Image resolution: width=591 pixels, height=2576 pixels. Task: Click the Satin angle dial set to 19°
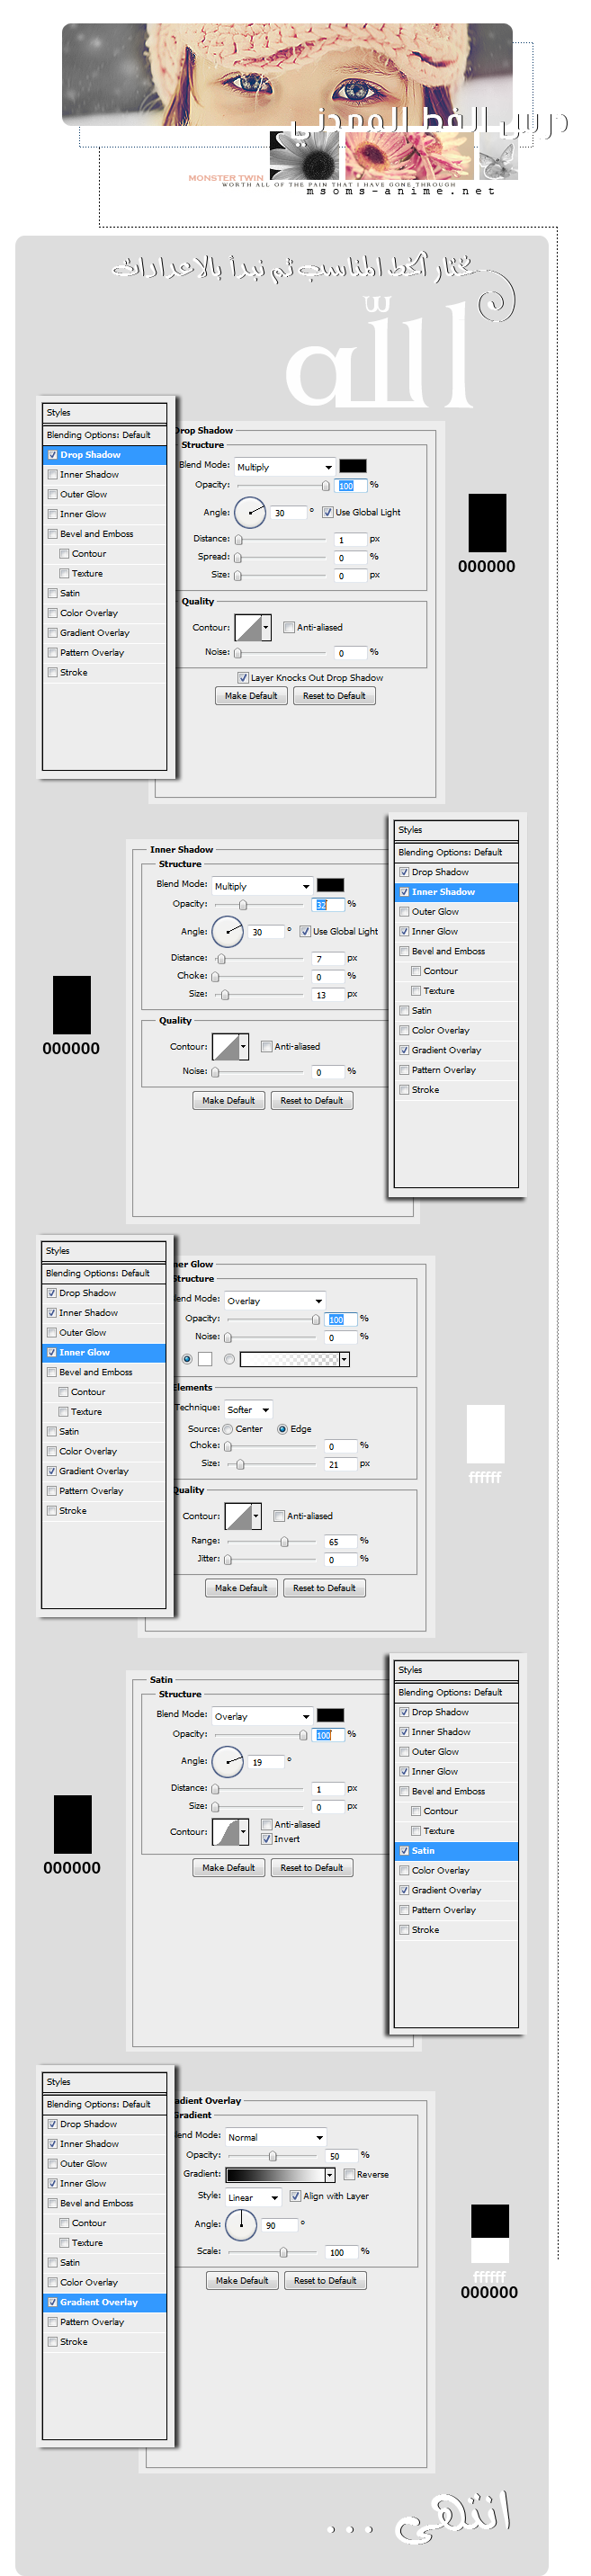[x=227, y=1761]
